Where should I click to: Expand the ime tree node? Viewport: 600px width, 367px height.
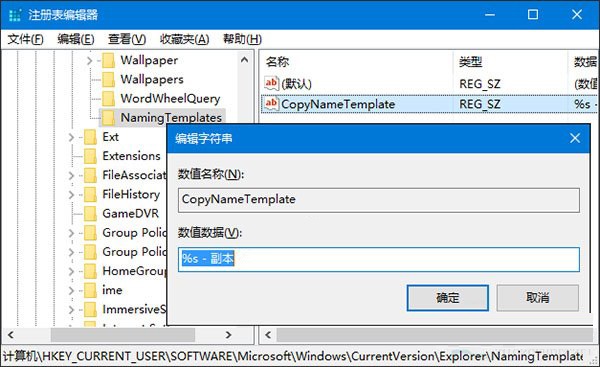(71, 290)
